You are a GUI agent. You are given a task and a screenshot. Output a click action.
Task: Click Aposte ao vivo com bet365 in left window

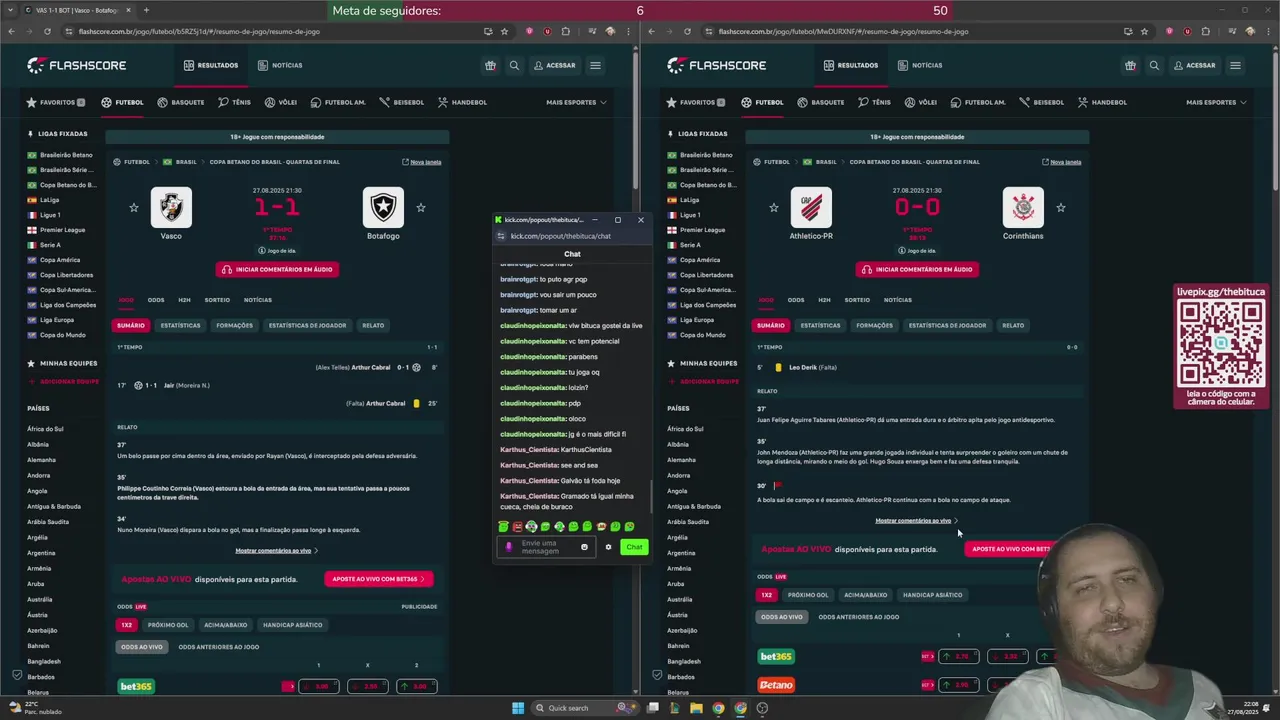[x=378, y=579]
